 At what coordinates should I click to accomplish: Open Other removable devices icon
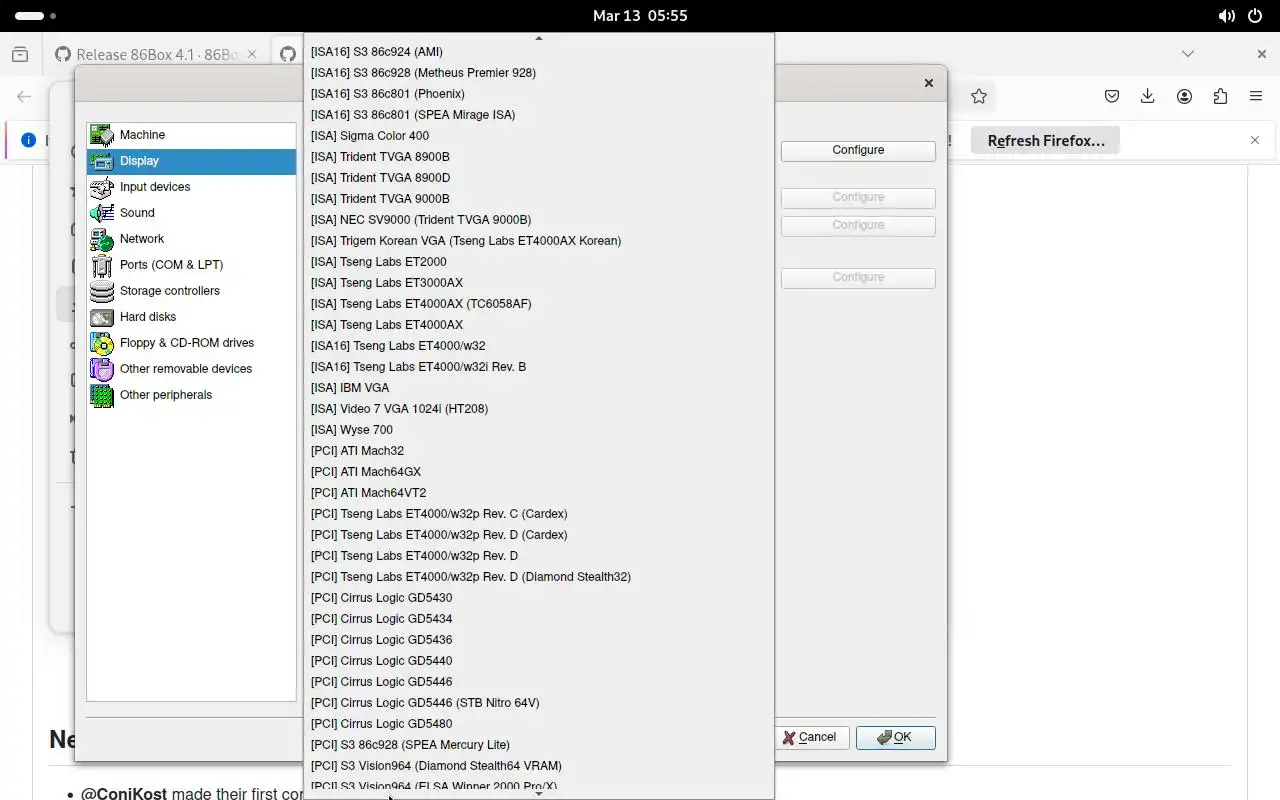(x=102, y=369)
